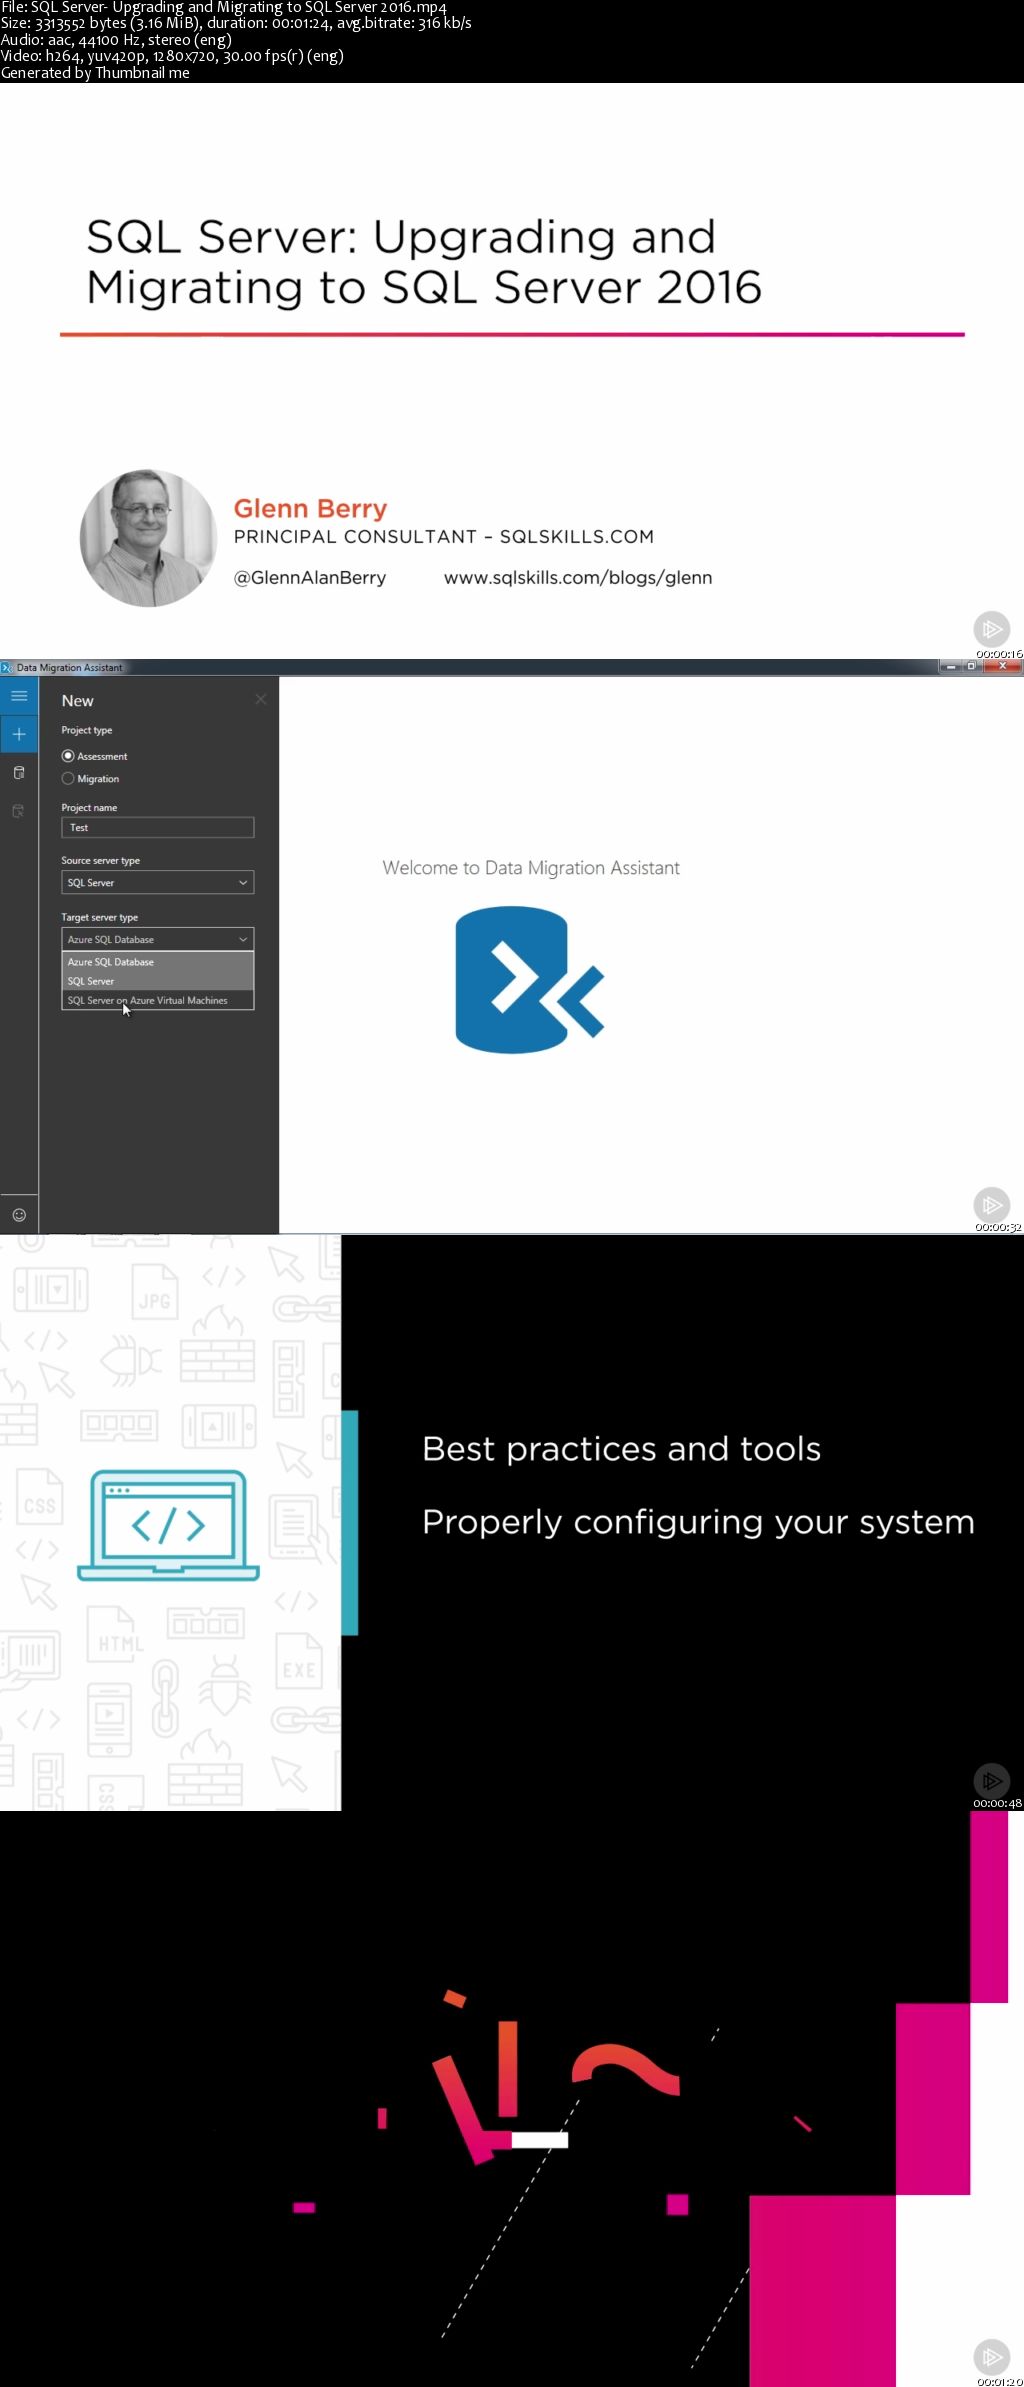Click the Data Migration Assistant title bar icon
This screenshot has height=2387, width=1024.
click(7, 667)
